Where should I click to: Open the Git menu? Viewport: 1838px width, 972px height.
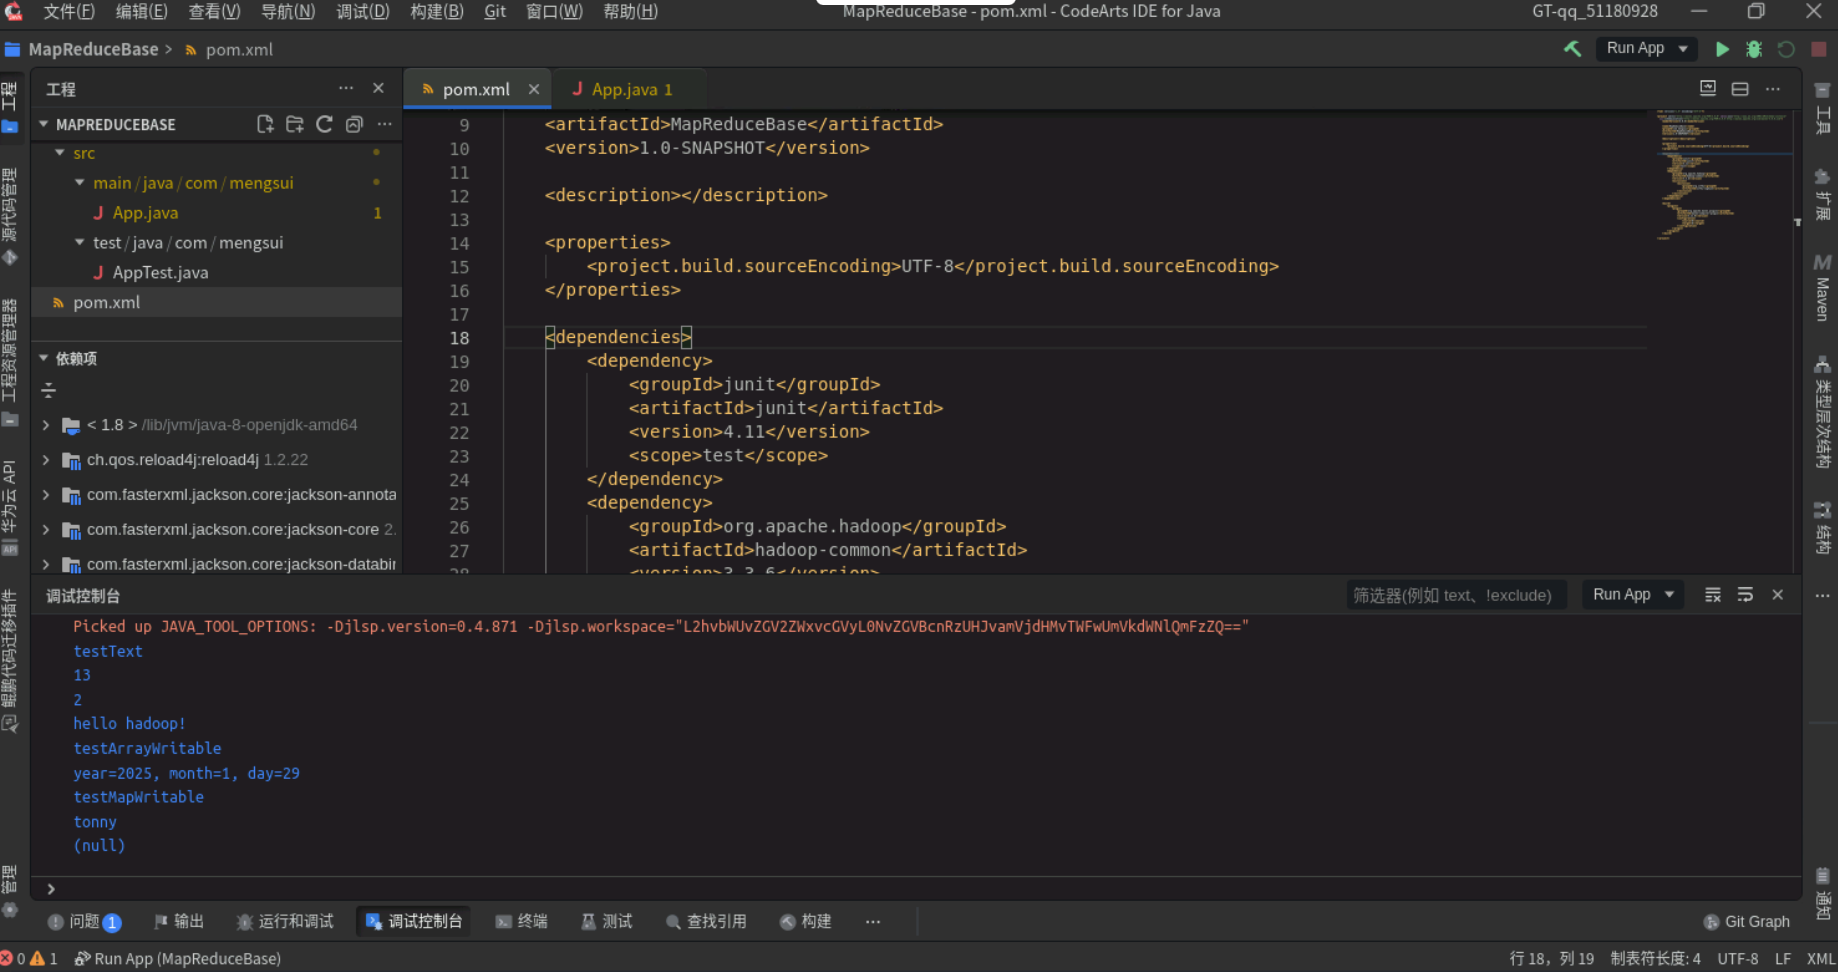(x=495, y=12)
